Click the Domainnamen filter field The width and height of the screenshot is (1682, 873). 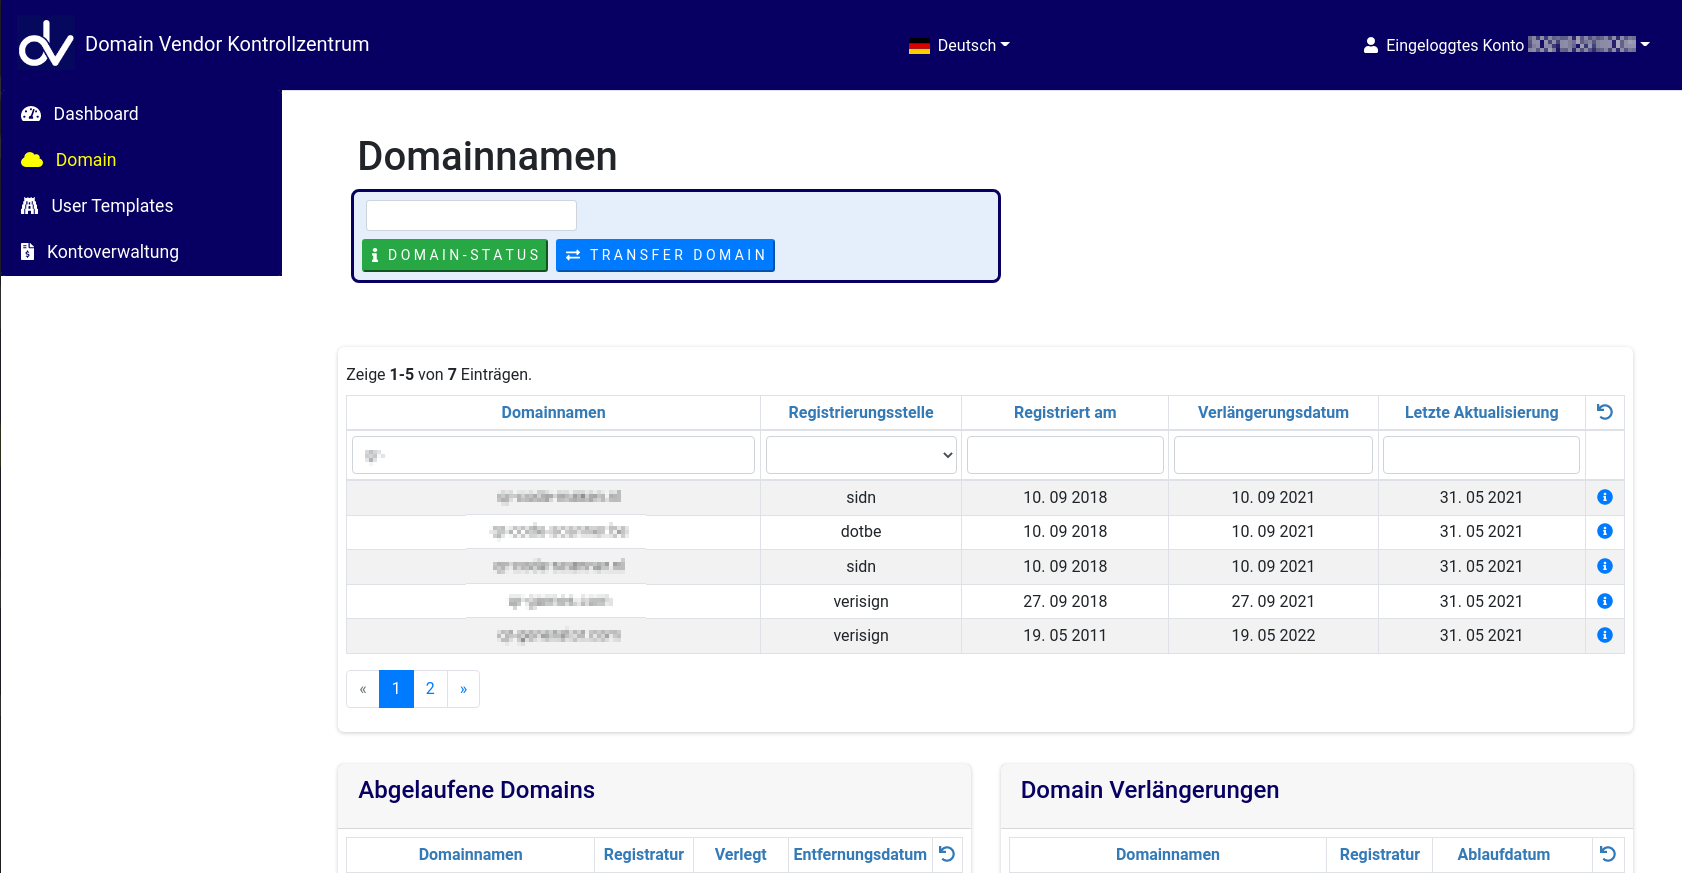tap(553, 455)
